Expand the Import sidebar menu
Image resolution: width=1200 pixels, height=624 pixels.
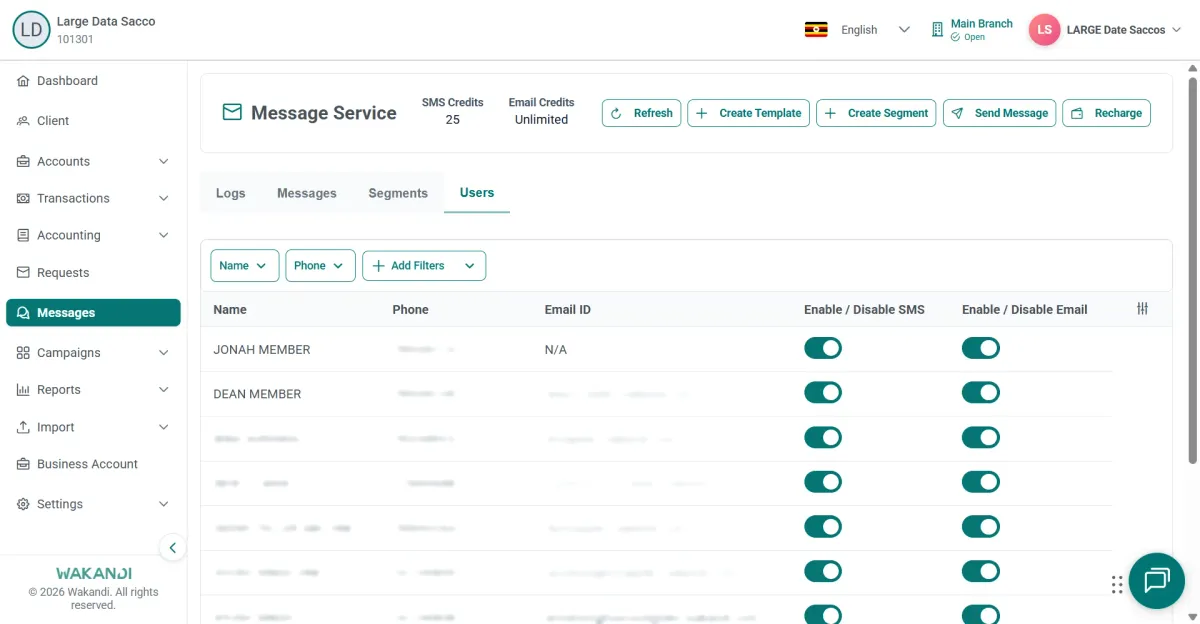point(164,427)
